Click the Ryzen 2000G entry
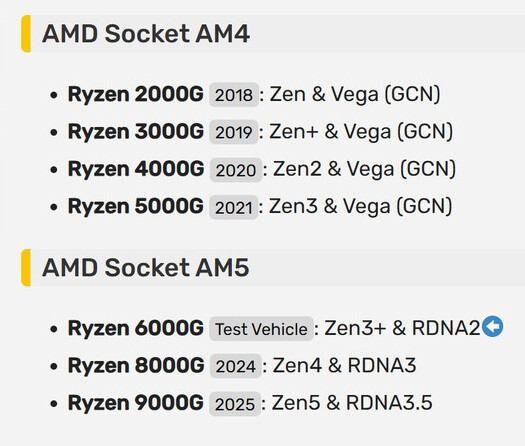525x446 pixels. click(136, 94)
